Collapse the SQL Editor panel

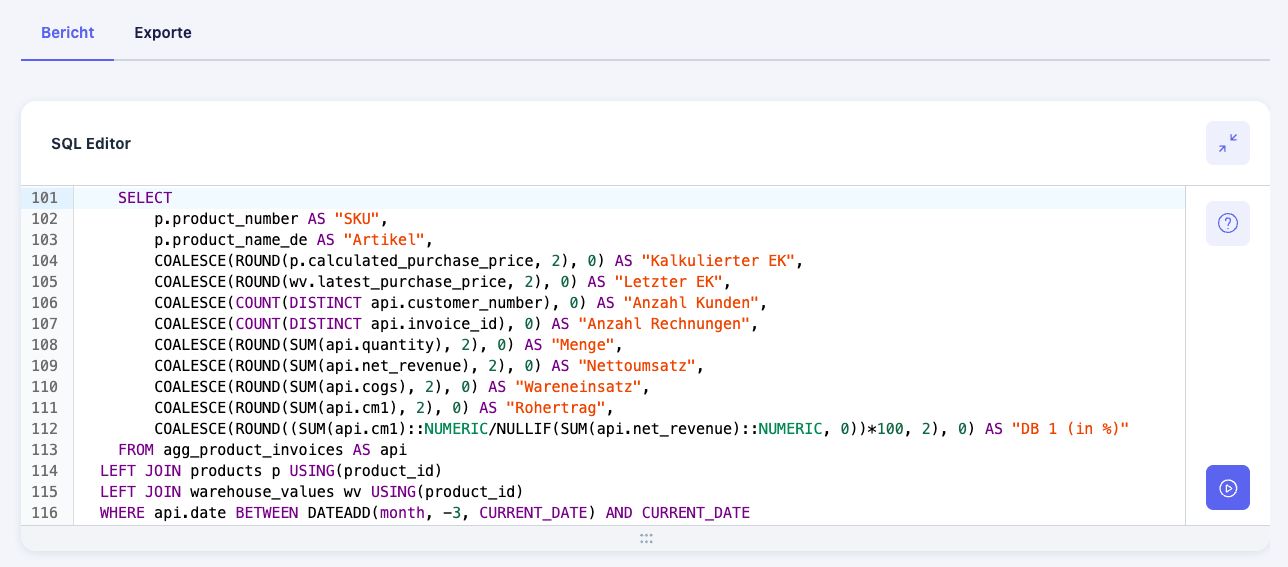point(1227,143)
